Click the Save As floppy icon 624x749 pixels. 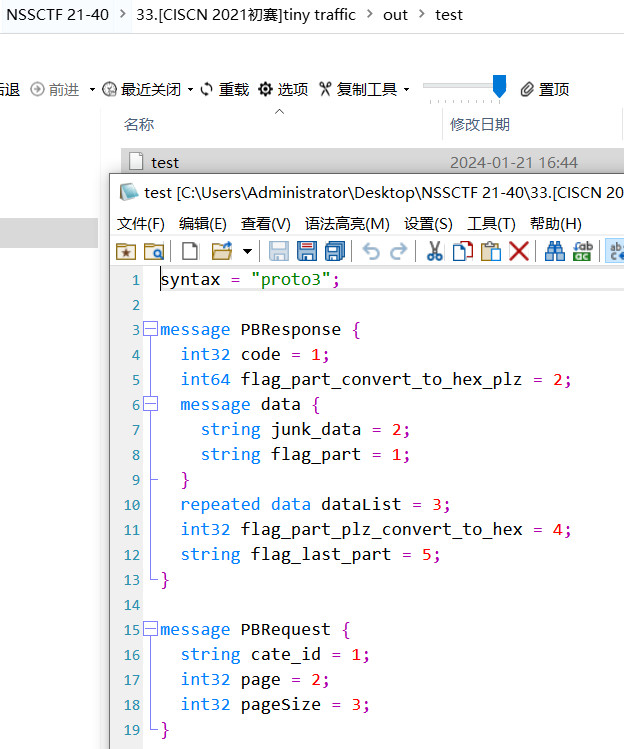[x=307, y=251]
